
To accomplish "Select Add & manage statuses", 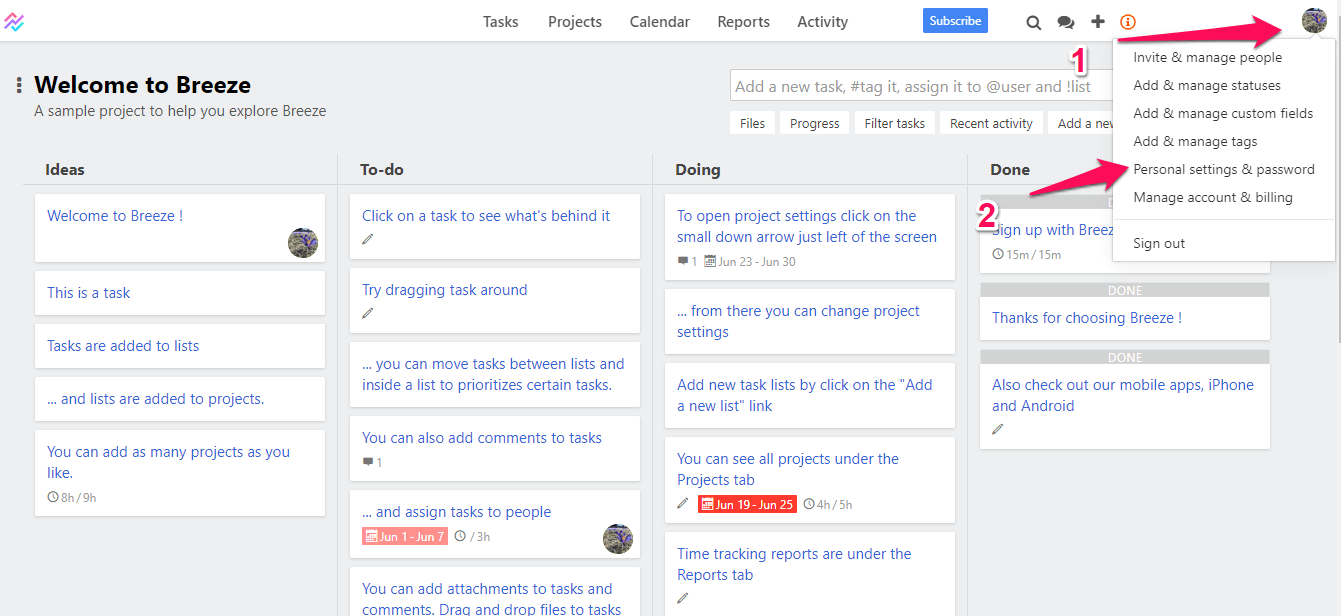I will [1207, 85].
